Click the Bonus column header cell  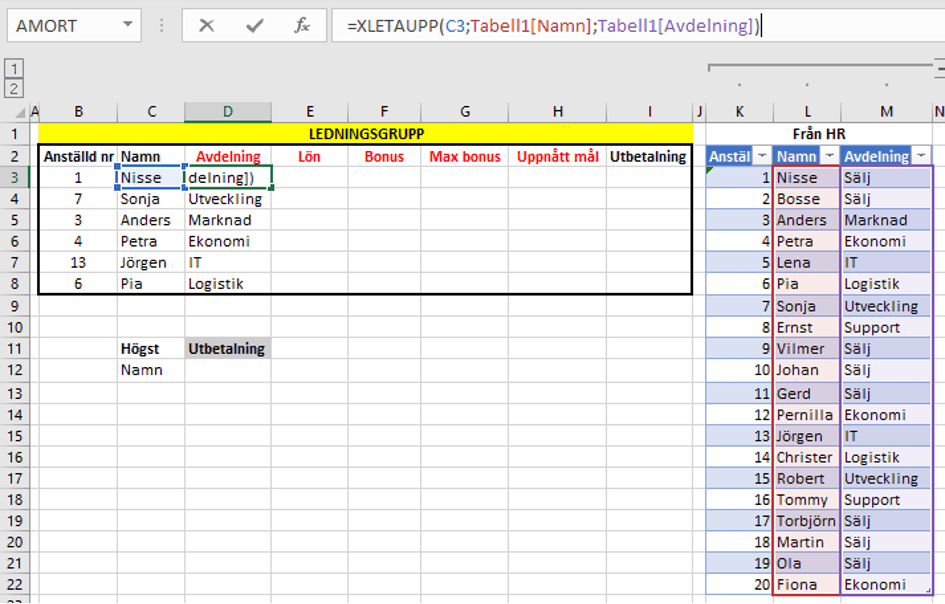(x=384, y=156)
